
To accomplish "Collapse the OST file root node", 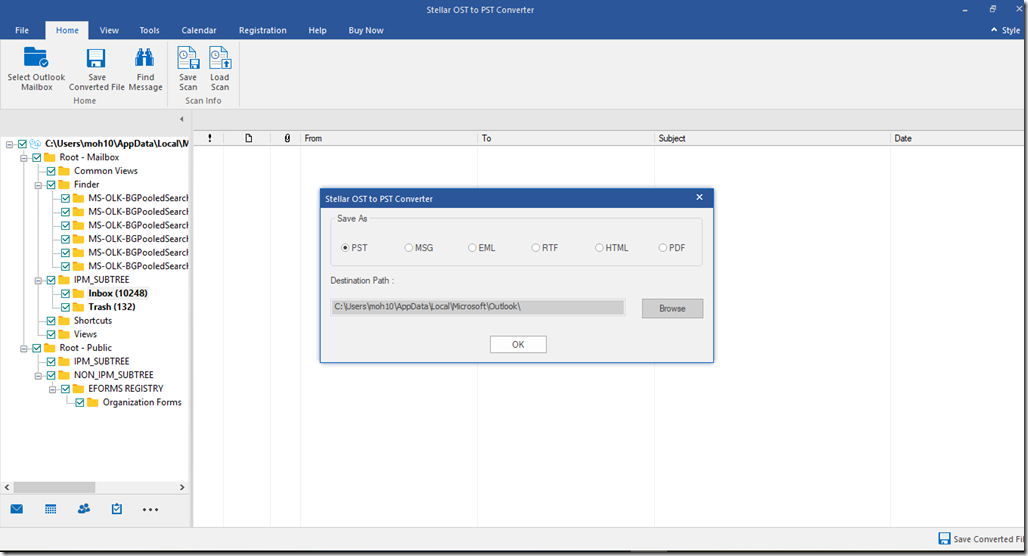I will [x=9, y=144].
